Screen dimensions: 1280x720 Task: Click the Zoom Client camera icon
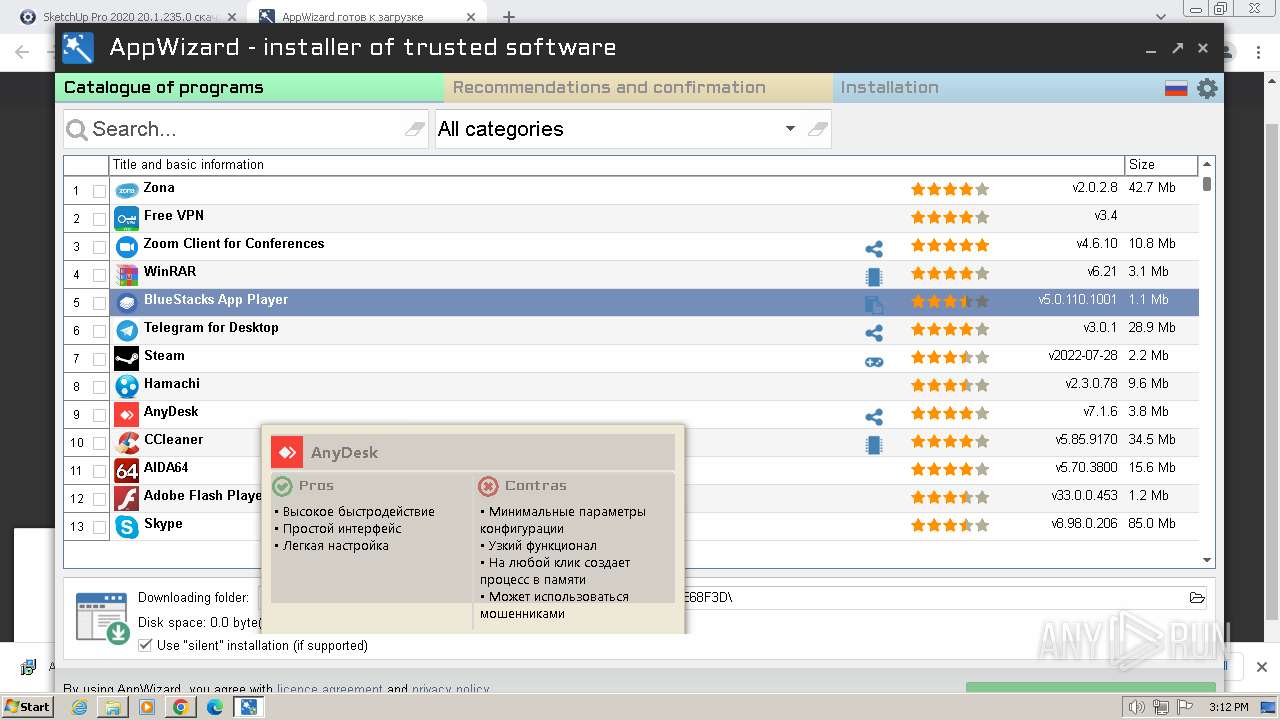(127, 246)
